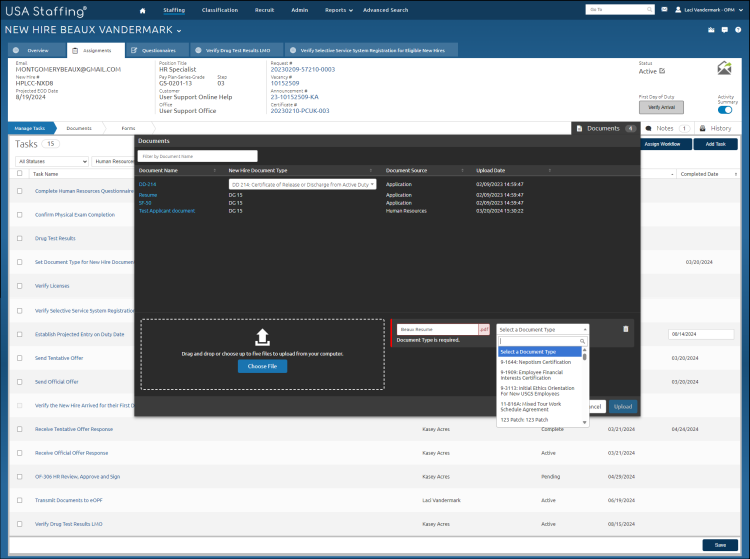Open the Advanced Search menu item
Screen dimensions: 750x559
pos(386,10)
